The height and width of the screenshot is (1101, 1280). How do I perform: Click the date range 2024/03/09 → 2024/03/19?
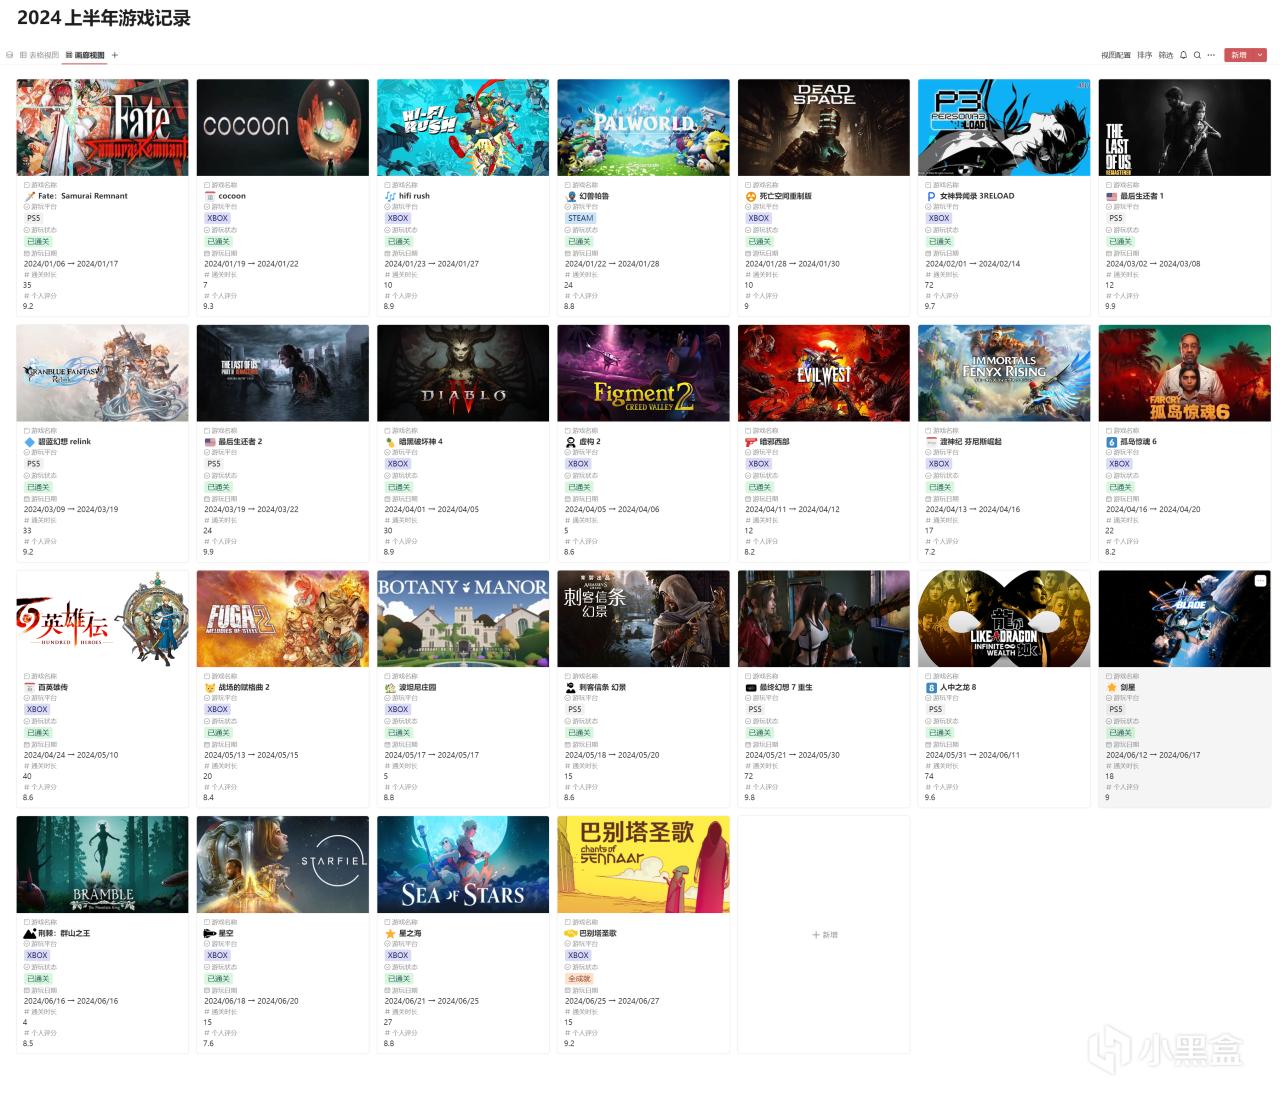point(71,509)
